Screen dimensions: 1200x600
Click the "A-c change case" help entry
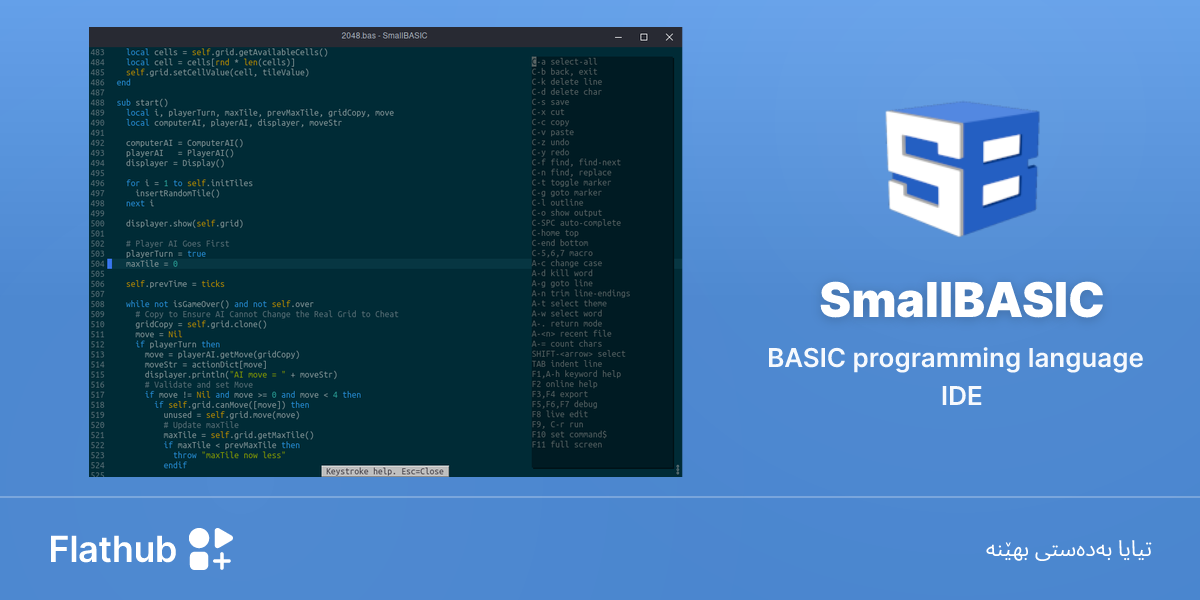(567, 263)
